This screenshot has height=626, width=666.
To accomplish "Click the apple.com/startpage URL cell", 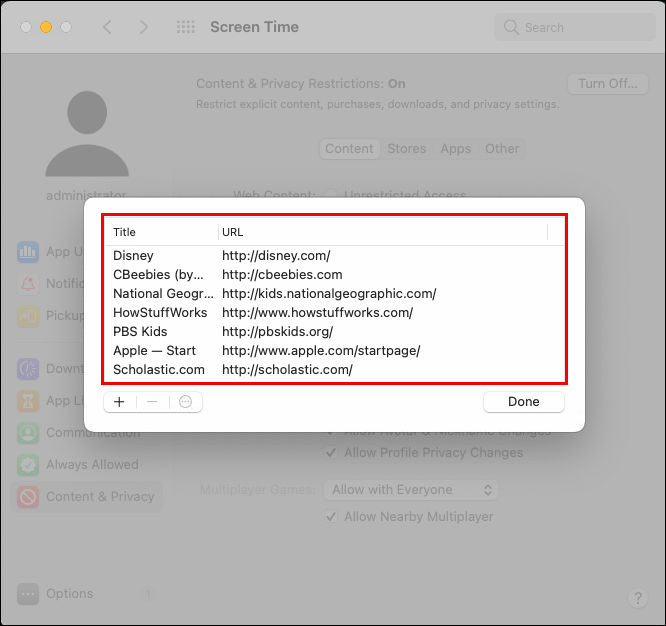I will pos(321,351).
